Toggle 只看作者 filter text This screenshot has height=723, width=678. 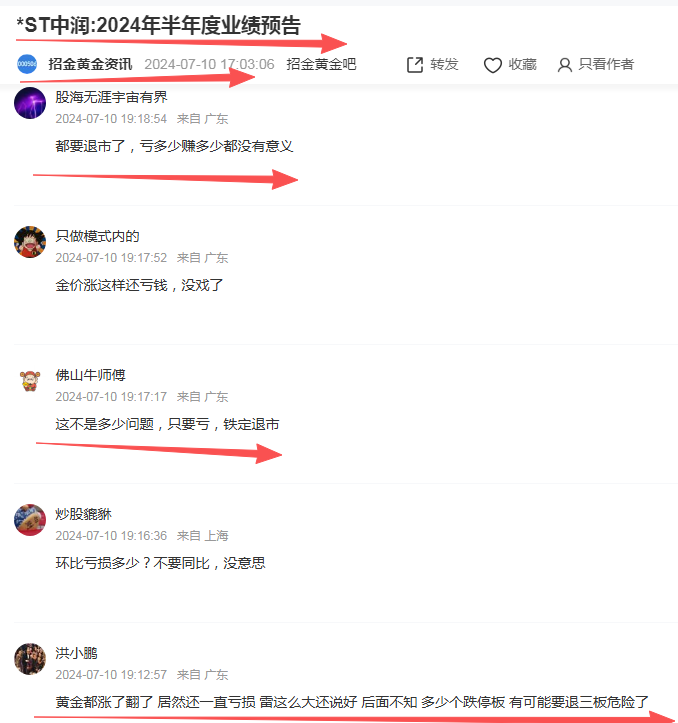606,64
